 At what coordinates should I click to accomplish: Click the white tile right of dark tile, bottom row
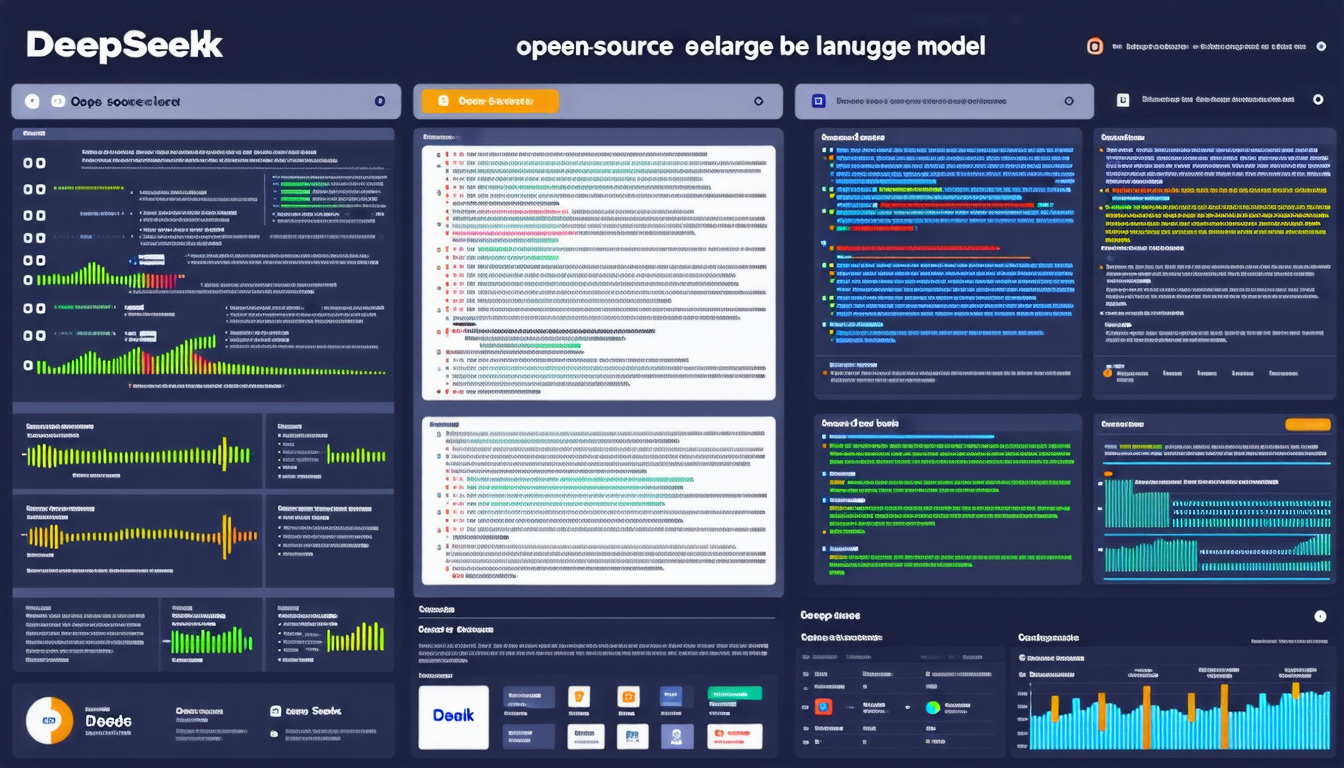586,737
